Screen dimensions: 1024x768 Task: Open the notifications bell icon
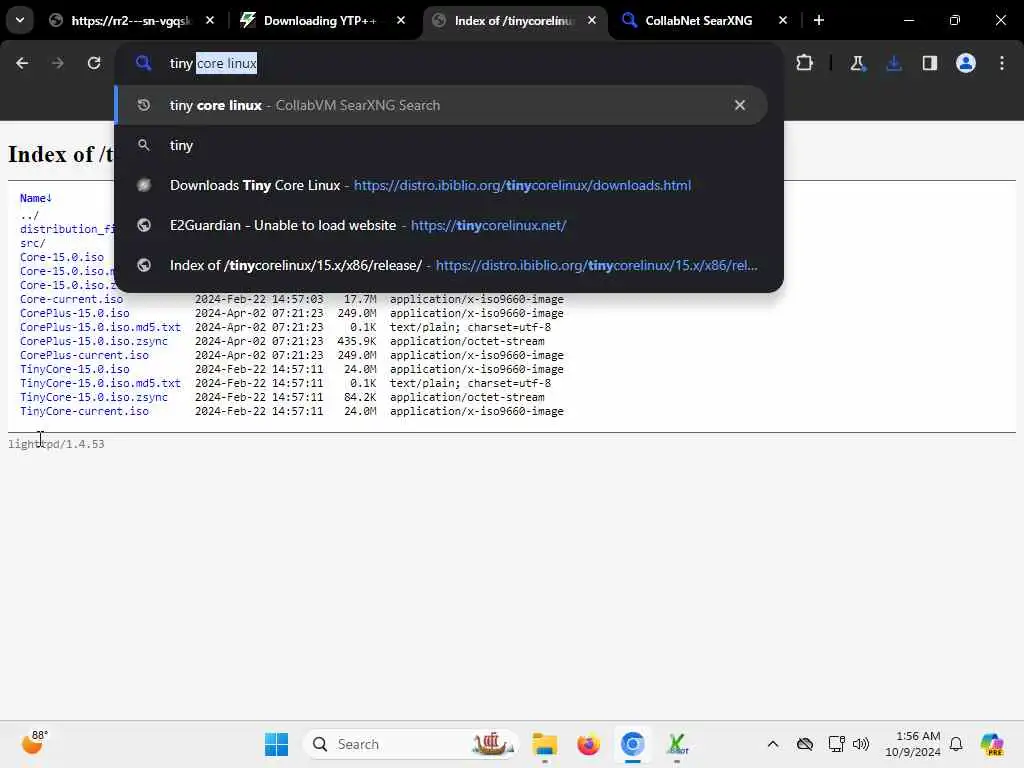956,744
